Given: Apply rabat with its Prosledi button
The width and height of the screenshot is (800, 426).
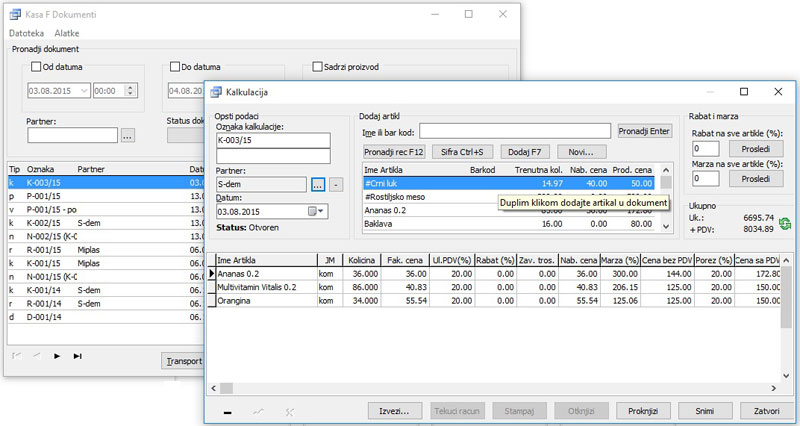Looking at the screenshot, I should (756, 148).
